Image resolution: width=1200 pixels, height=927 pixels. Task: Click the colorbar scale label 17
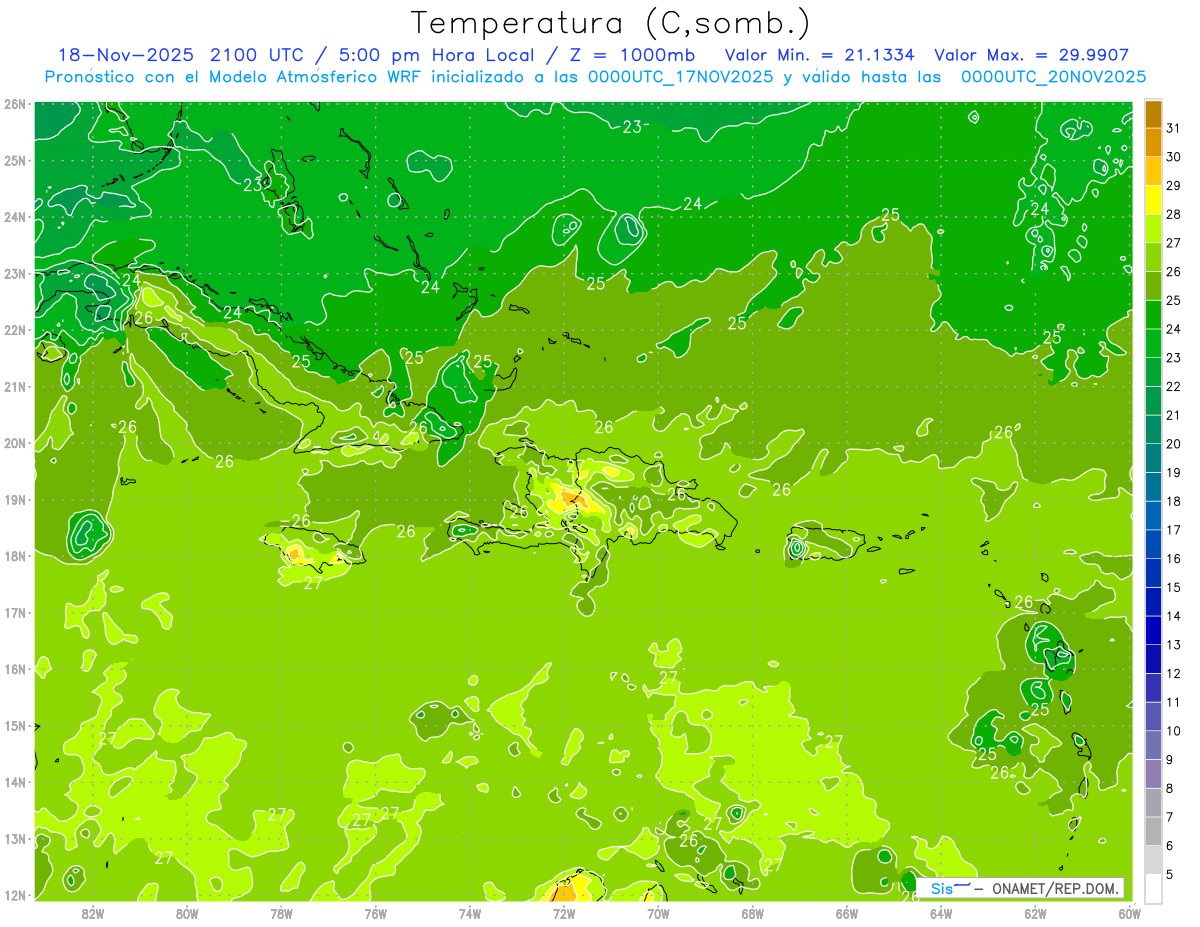pos(1173,530)
